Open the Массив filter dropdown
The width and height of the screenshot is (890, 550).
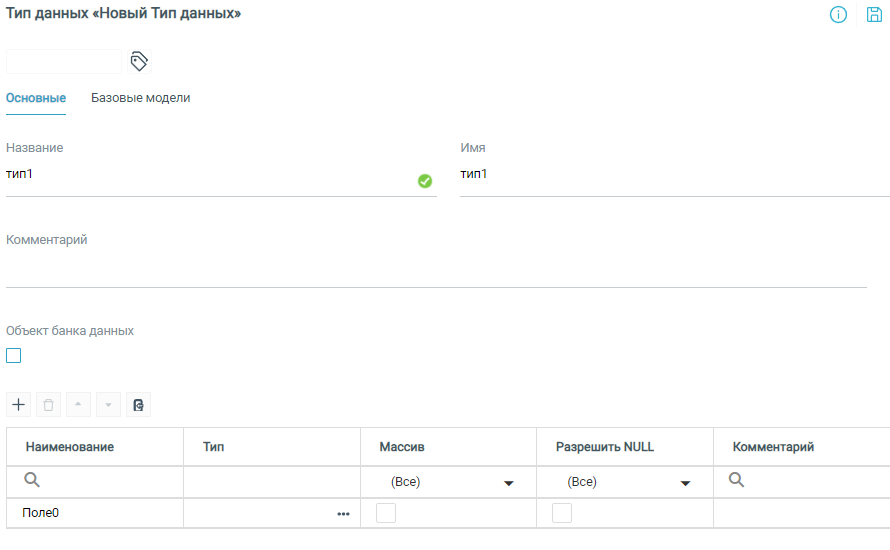[x=508, y=482]
